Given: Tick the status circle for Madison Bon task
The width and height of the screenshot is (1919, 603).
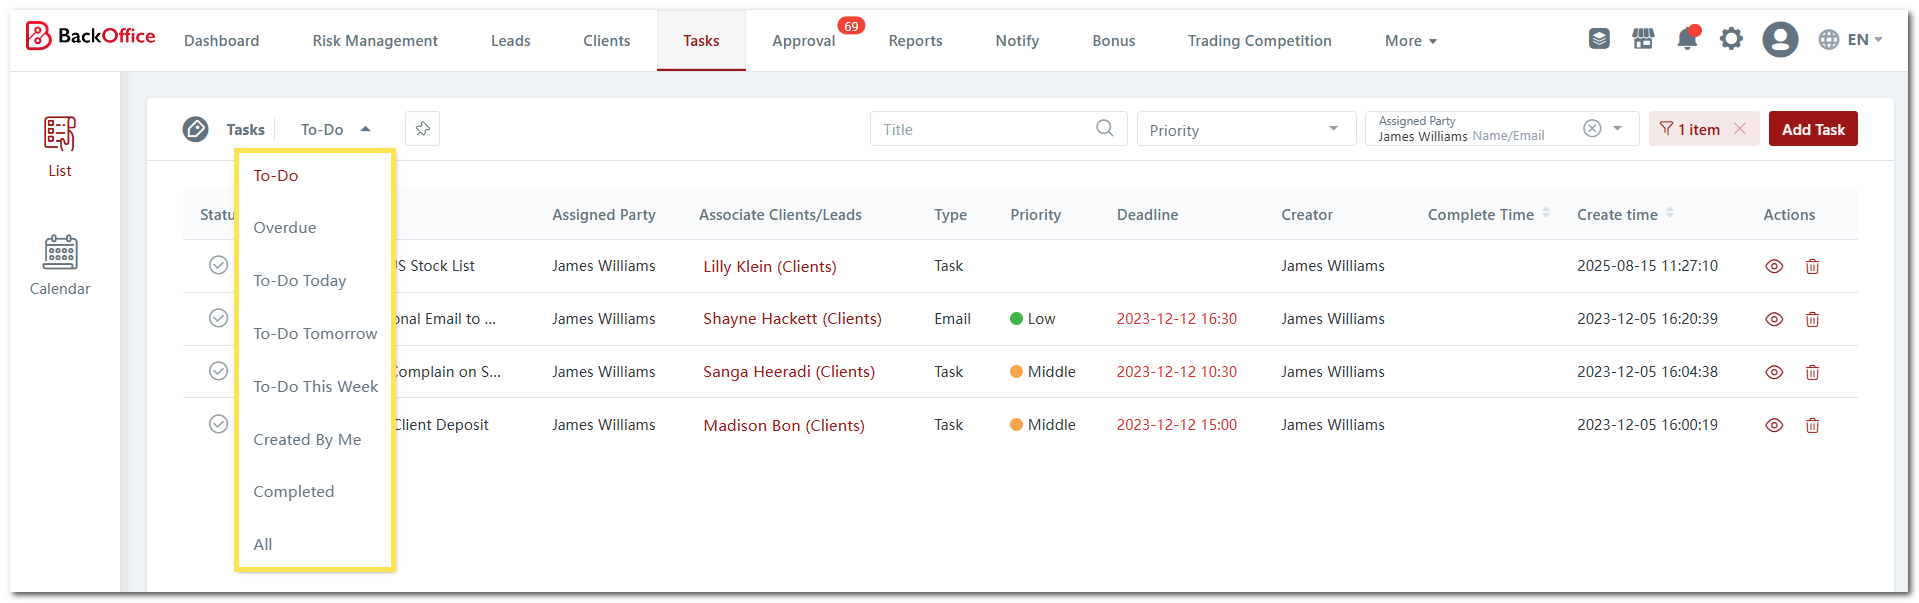Looking at the screenshot, I should [x=218, y=424].
